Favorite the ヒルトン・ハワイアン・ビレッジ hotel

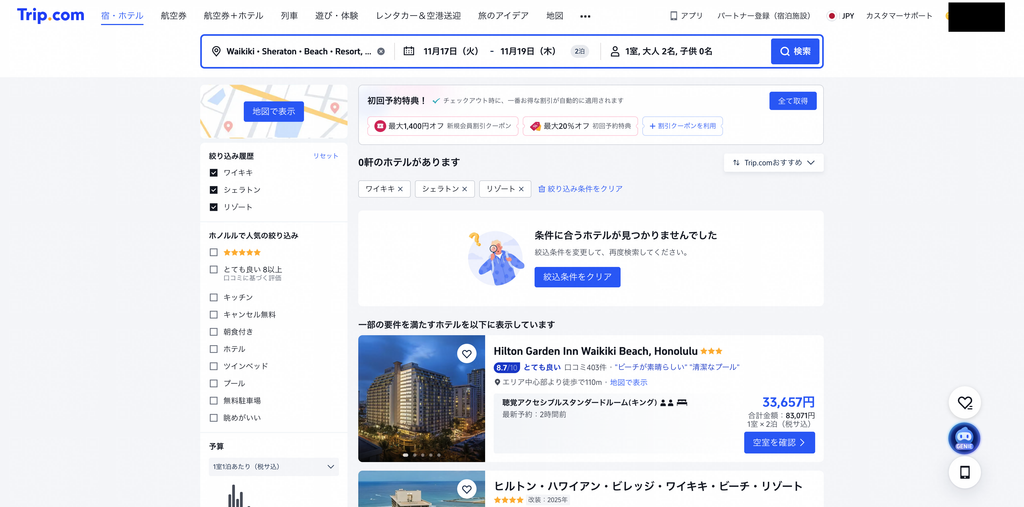466,489
